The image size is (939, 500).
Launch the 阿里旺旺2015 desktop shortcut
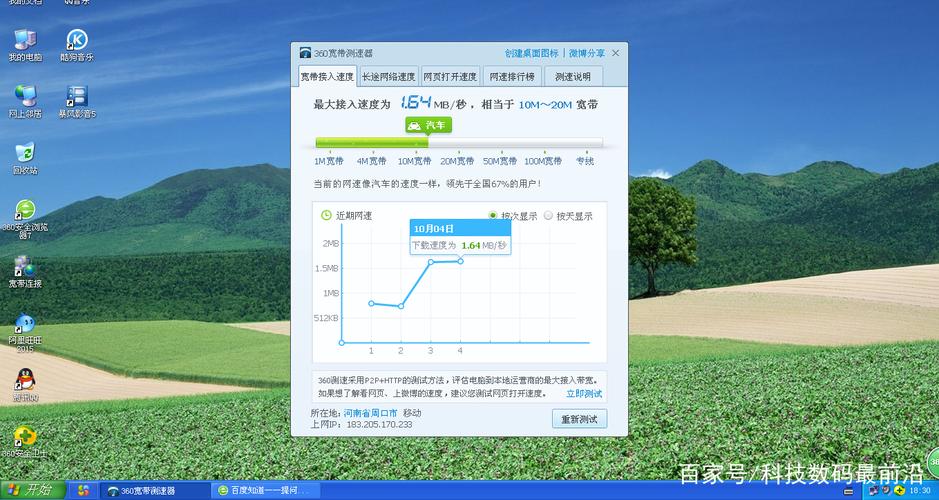point(25,332)
